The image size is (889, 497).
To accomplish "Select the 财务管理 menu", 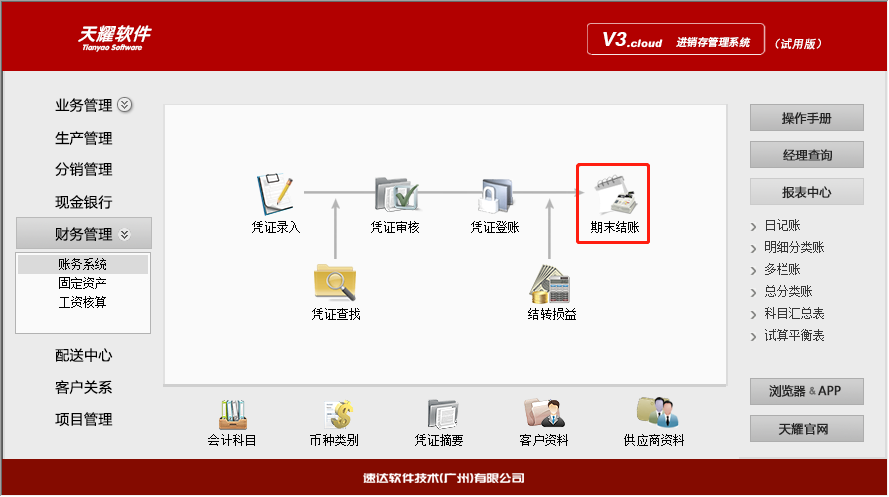I will pyautogui.click(x=83, y=233).
